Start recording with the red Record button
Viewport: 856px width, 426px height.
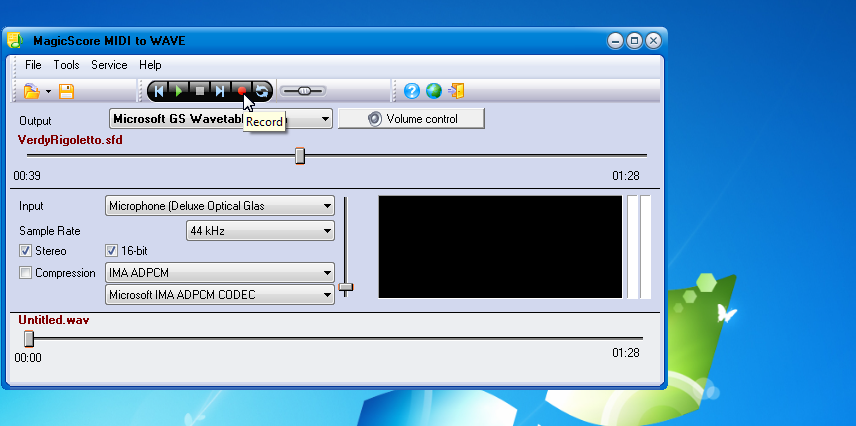241,91
